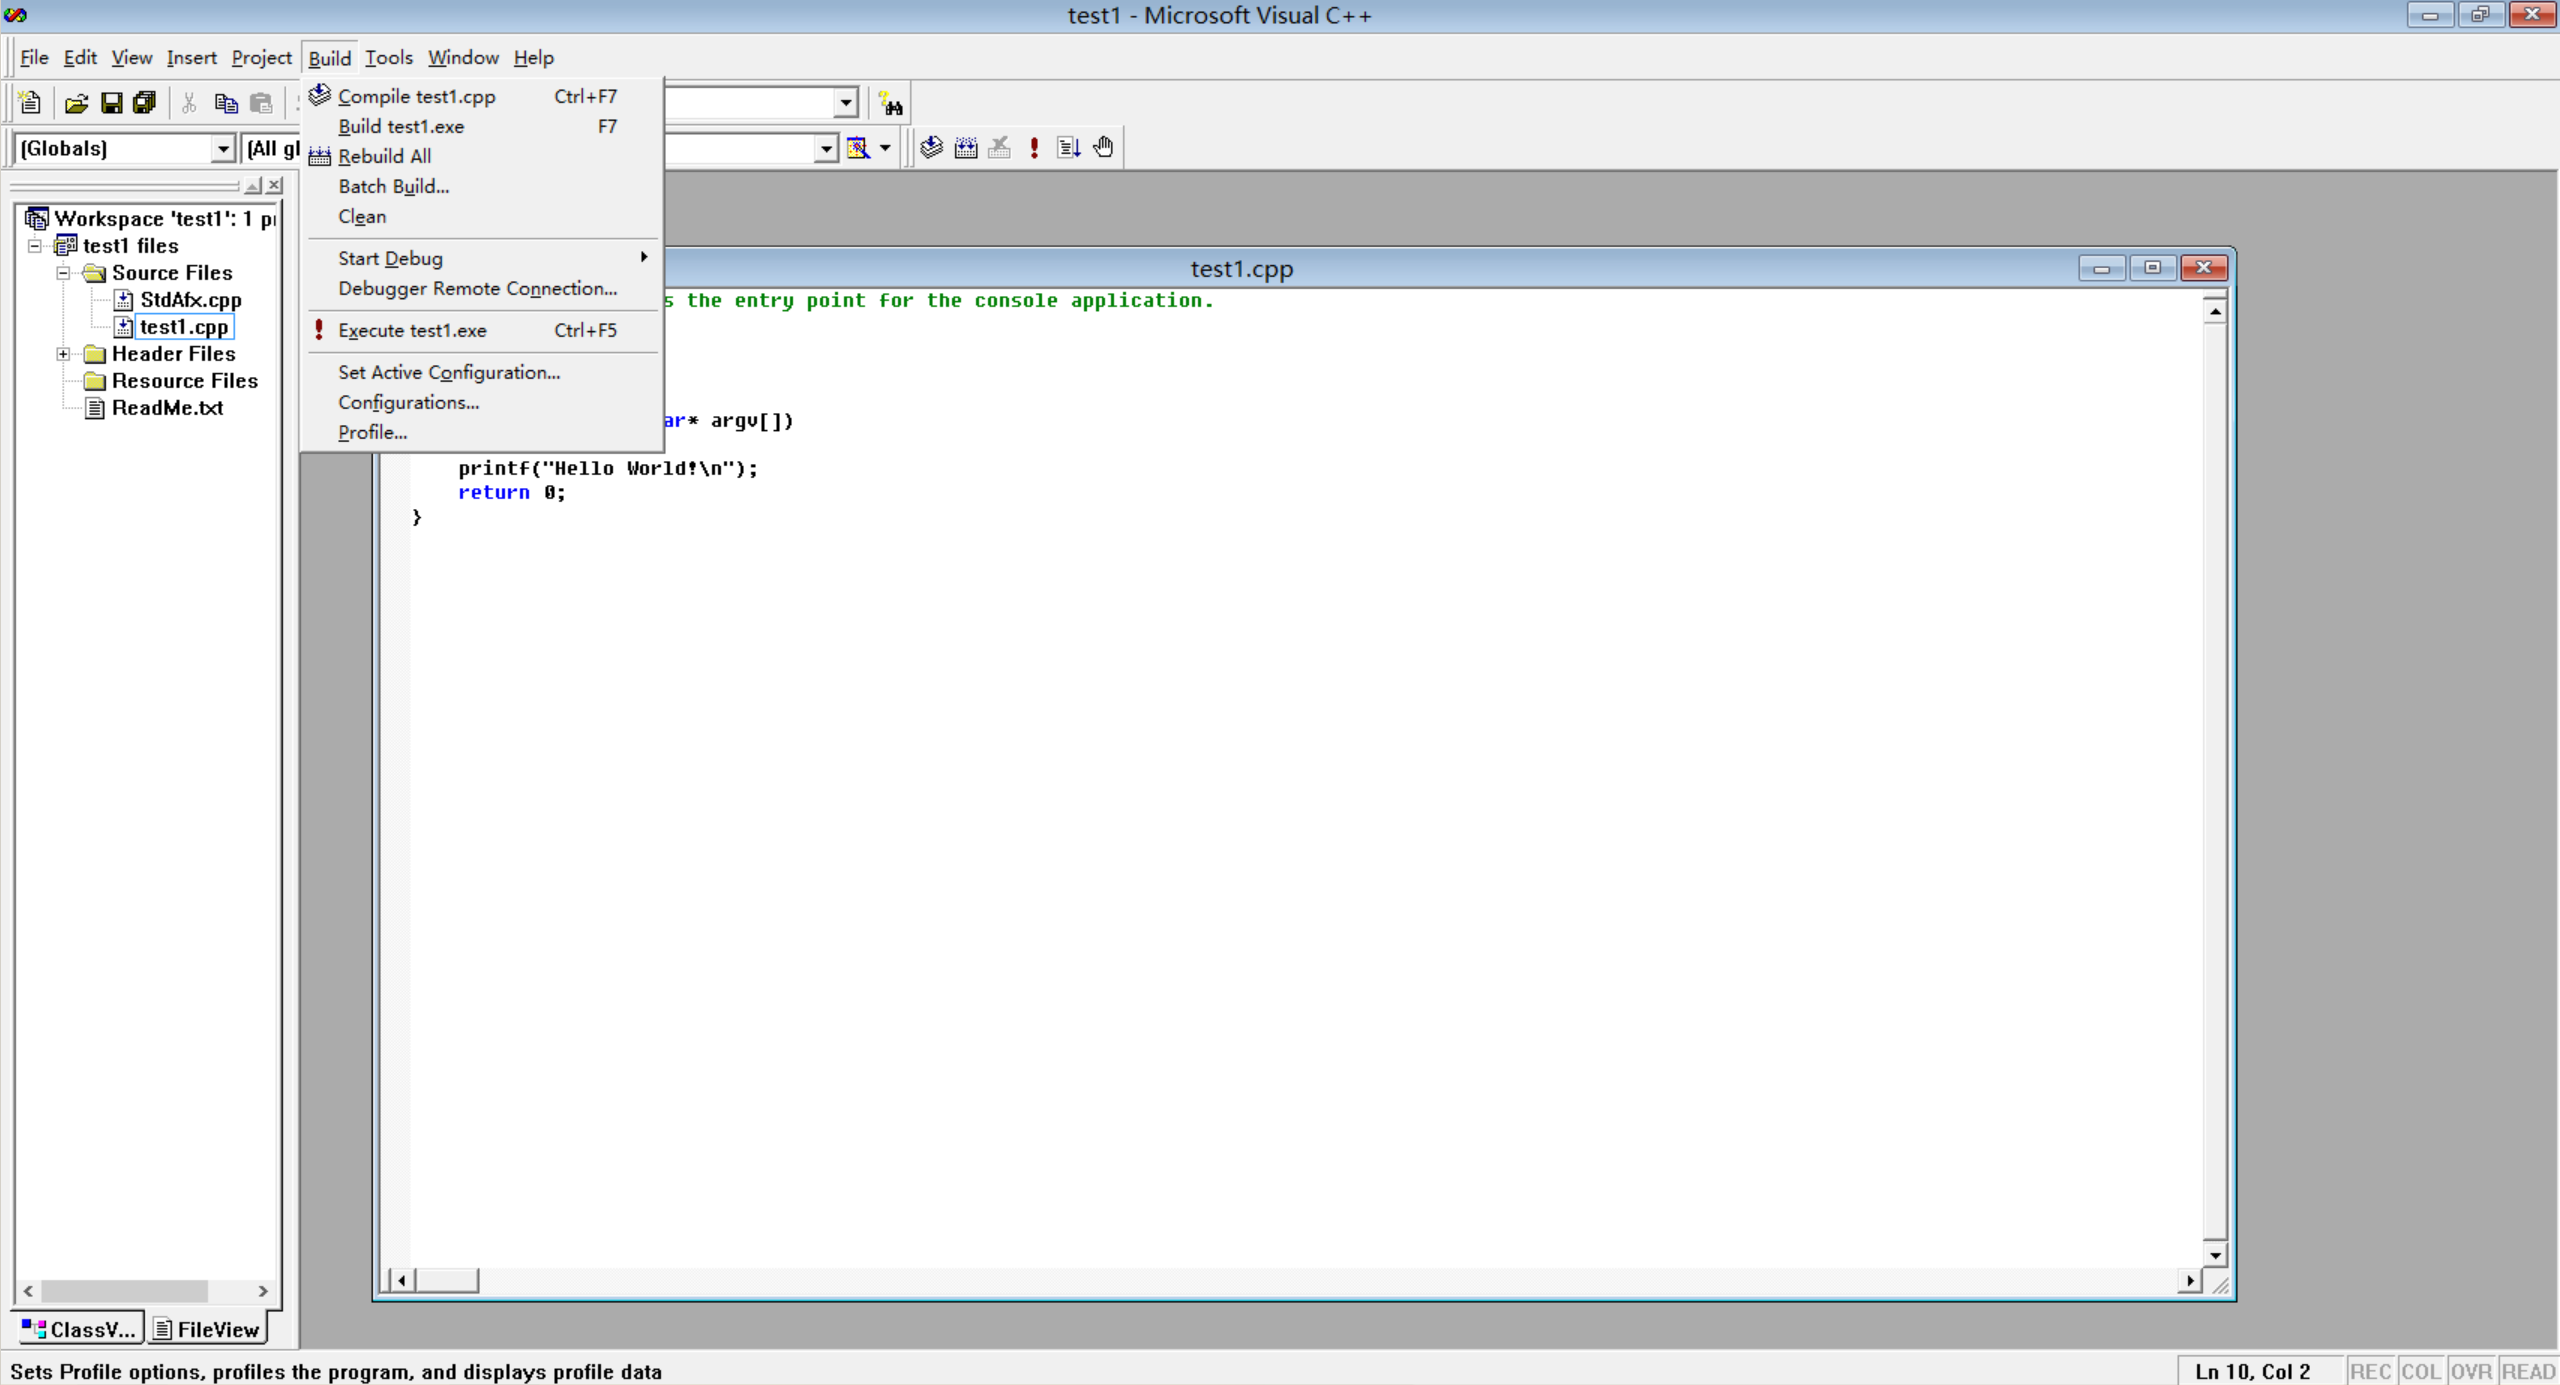
Task: Switch to the ClassView tab
Action: click(x=79, y=1329)
